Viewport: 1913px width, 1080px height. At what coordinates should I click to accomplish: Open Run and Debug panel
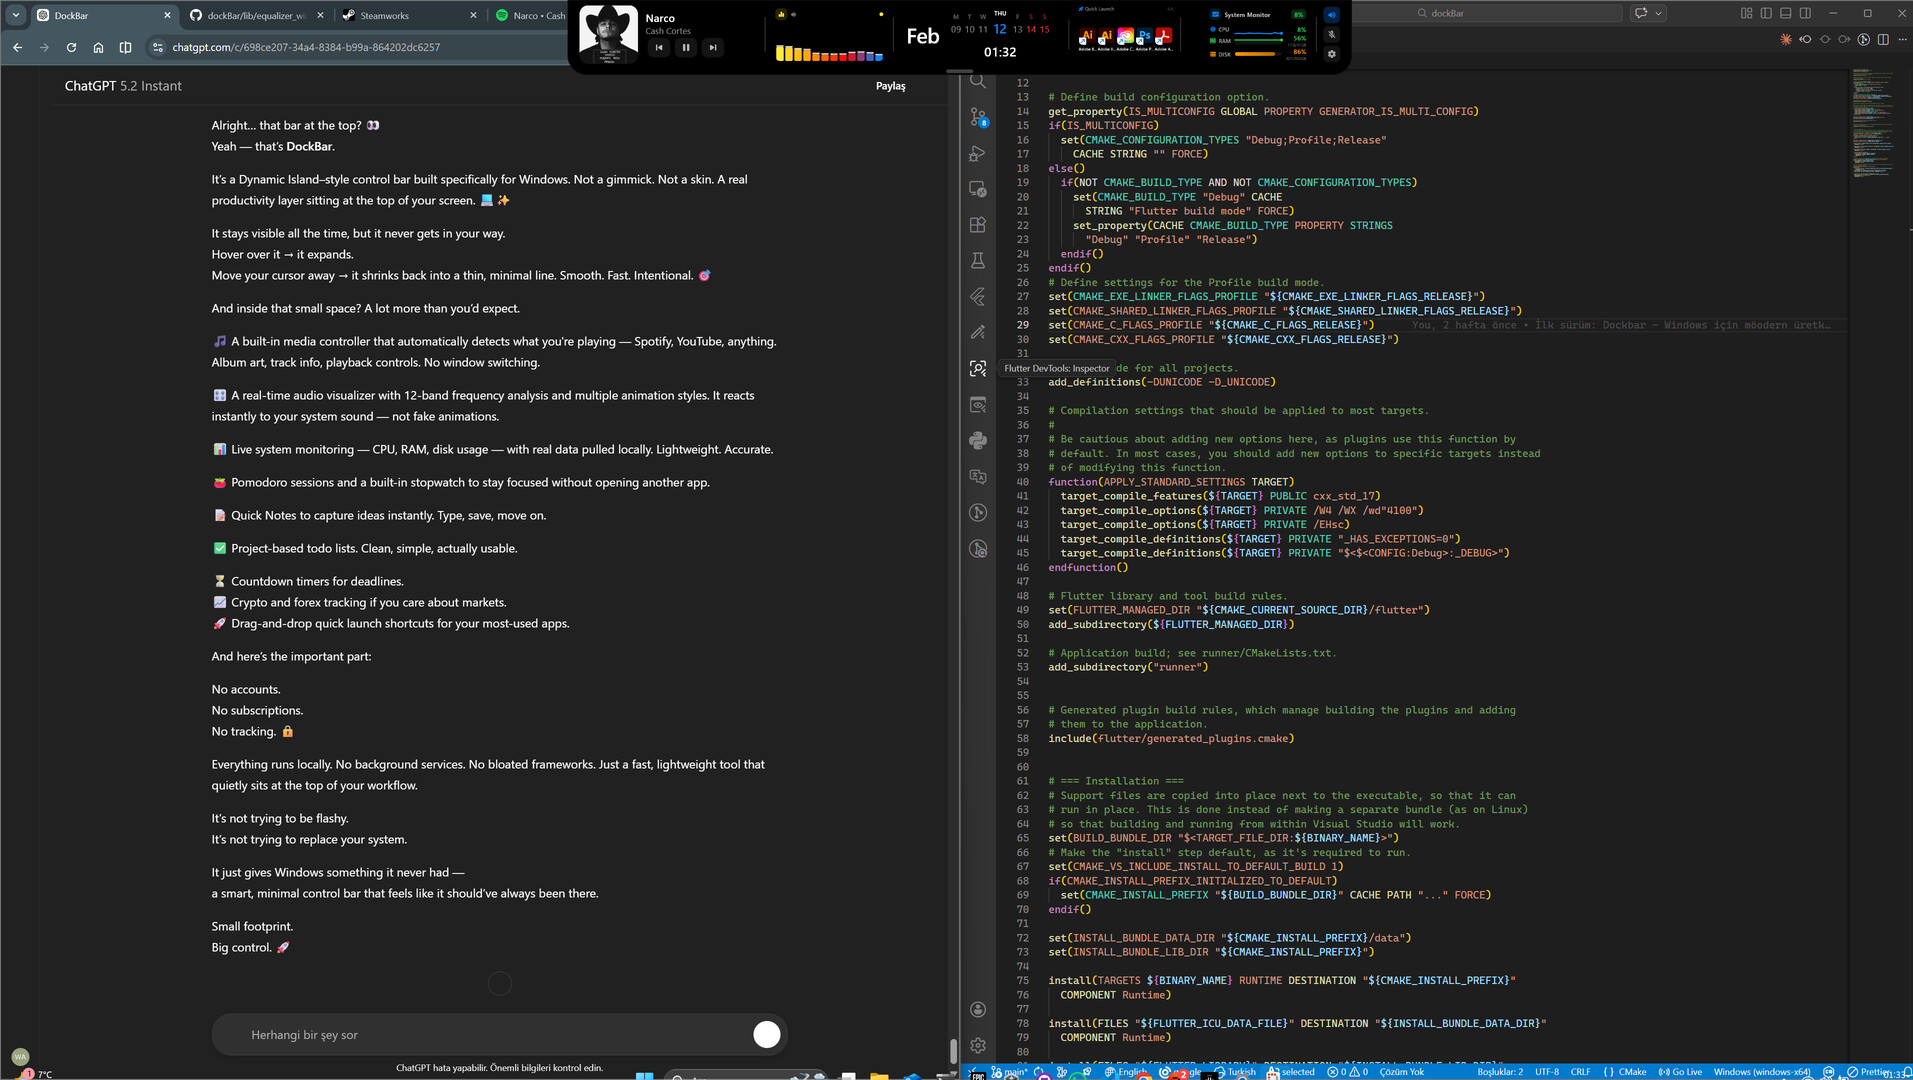(x=978, y=154)
